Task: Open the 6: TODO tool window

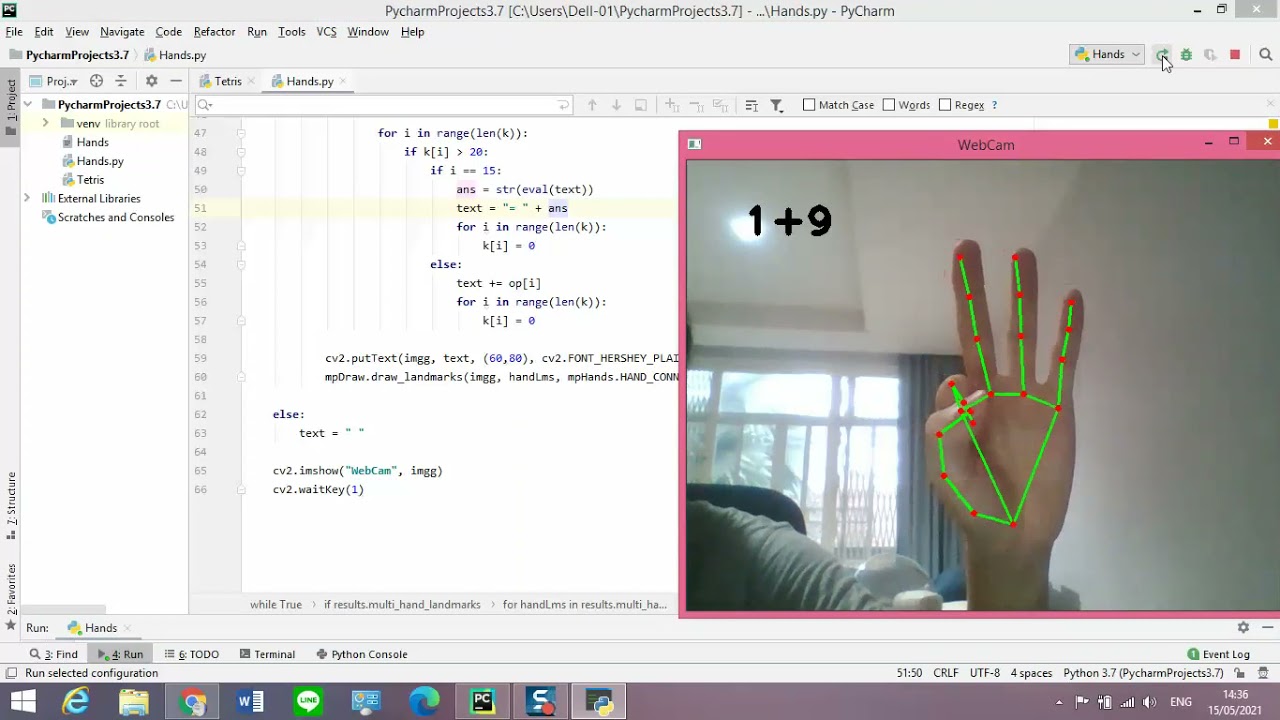Action: 191,654
